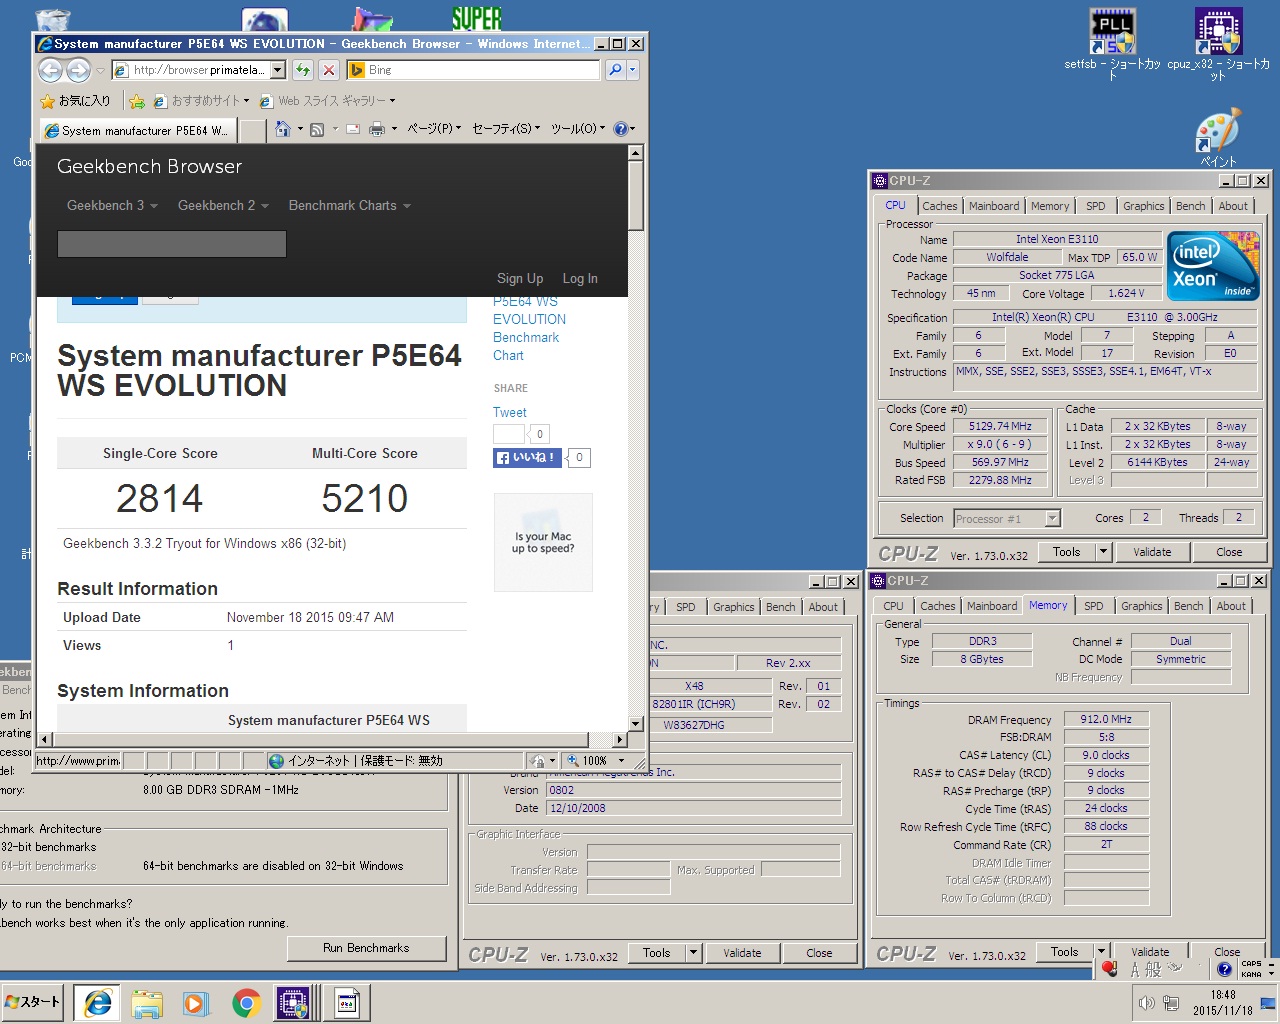Image resolution: width=1280 pixels, height=1024 pixels.
Task: Click the Facebook Like (いいね) button
Action: [x=527, y=457]
